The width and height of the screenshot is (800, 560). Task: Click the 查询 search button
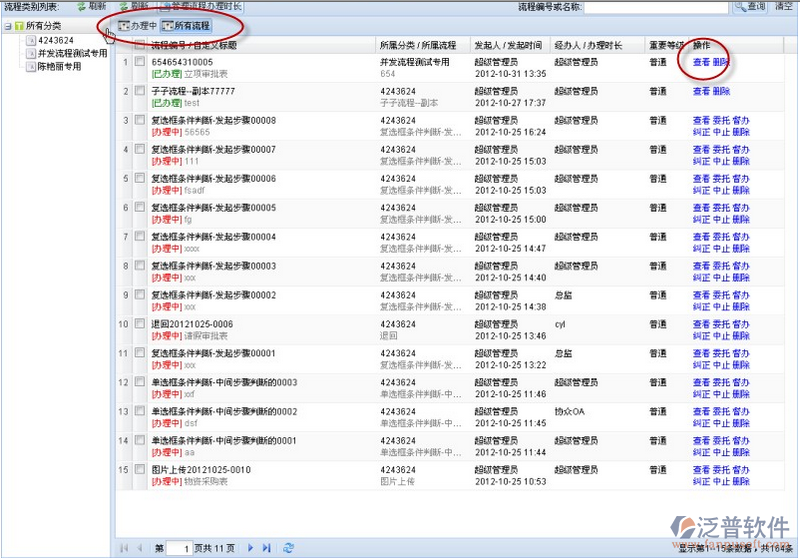coord(750,6)
